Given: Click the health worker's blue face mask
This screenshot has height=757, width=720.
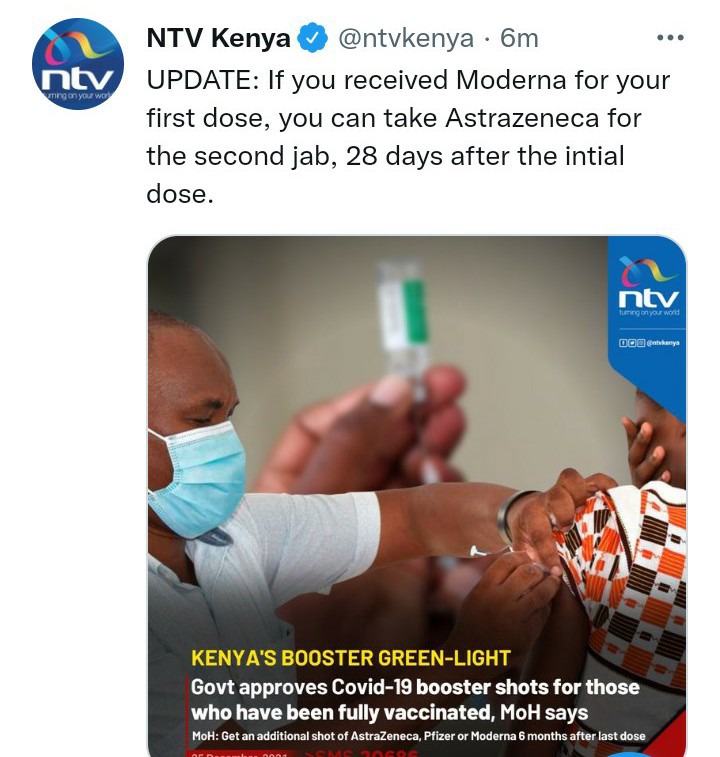Looking at the screenshot, I should pyautogui.click(x=197, y=478).
